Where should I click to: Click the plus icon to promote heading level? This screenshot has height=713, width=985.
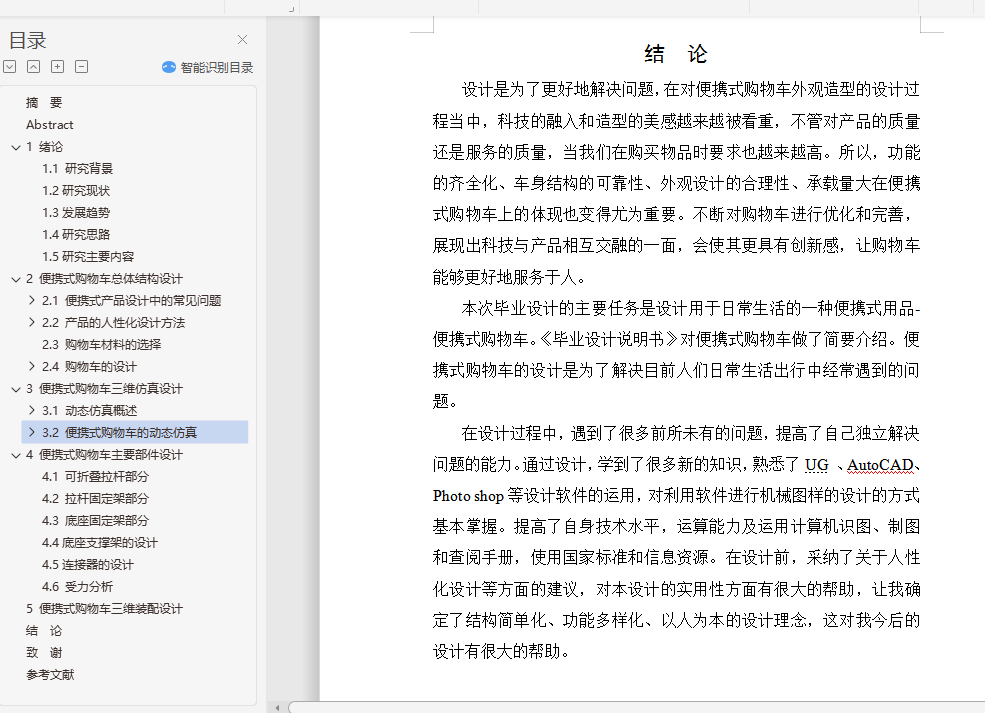point(57,67)
